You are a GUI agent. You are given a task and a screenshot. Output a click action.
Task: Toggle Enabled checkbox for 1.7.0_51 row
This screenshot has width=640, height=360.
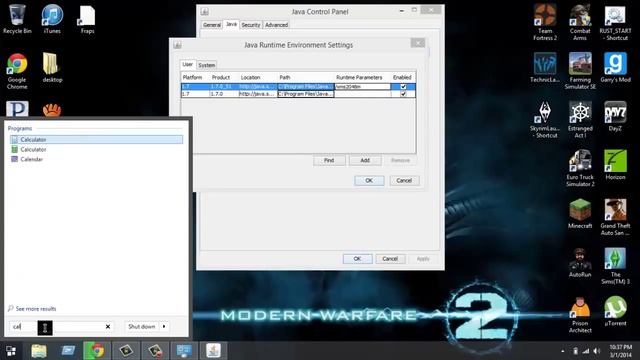403,87
